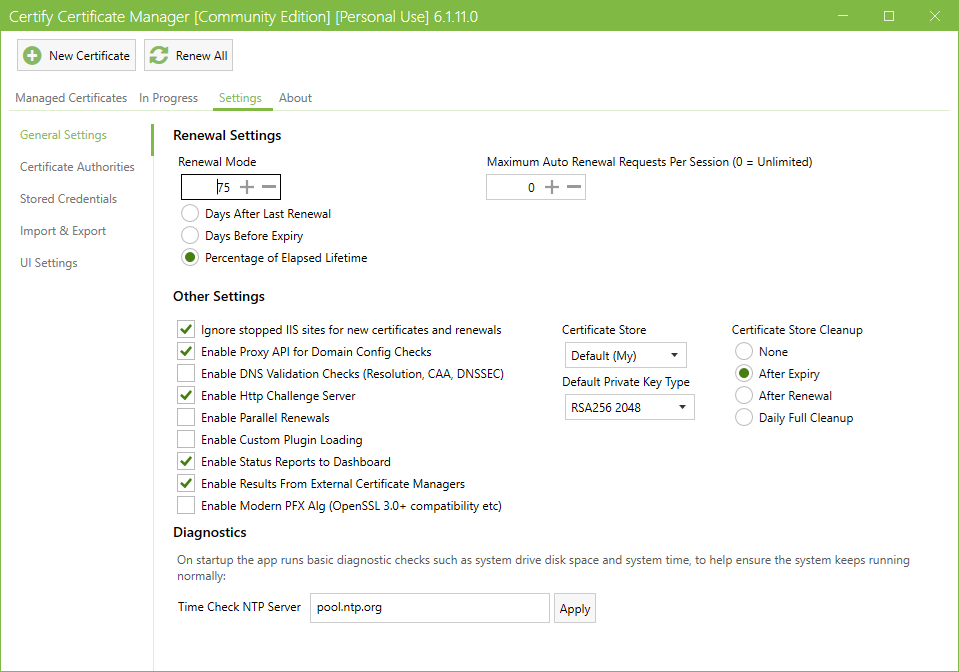
Task: Enable Modern PFX Alg checkbox
Action: [x=186, y=506]
